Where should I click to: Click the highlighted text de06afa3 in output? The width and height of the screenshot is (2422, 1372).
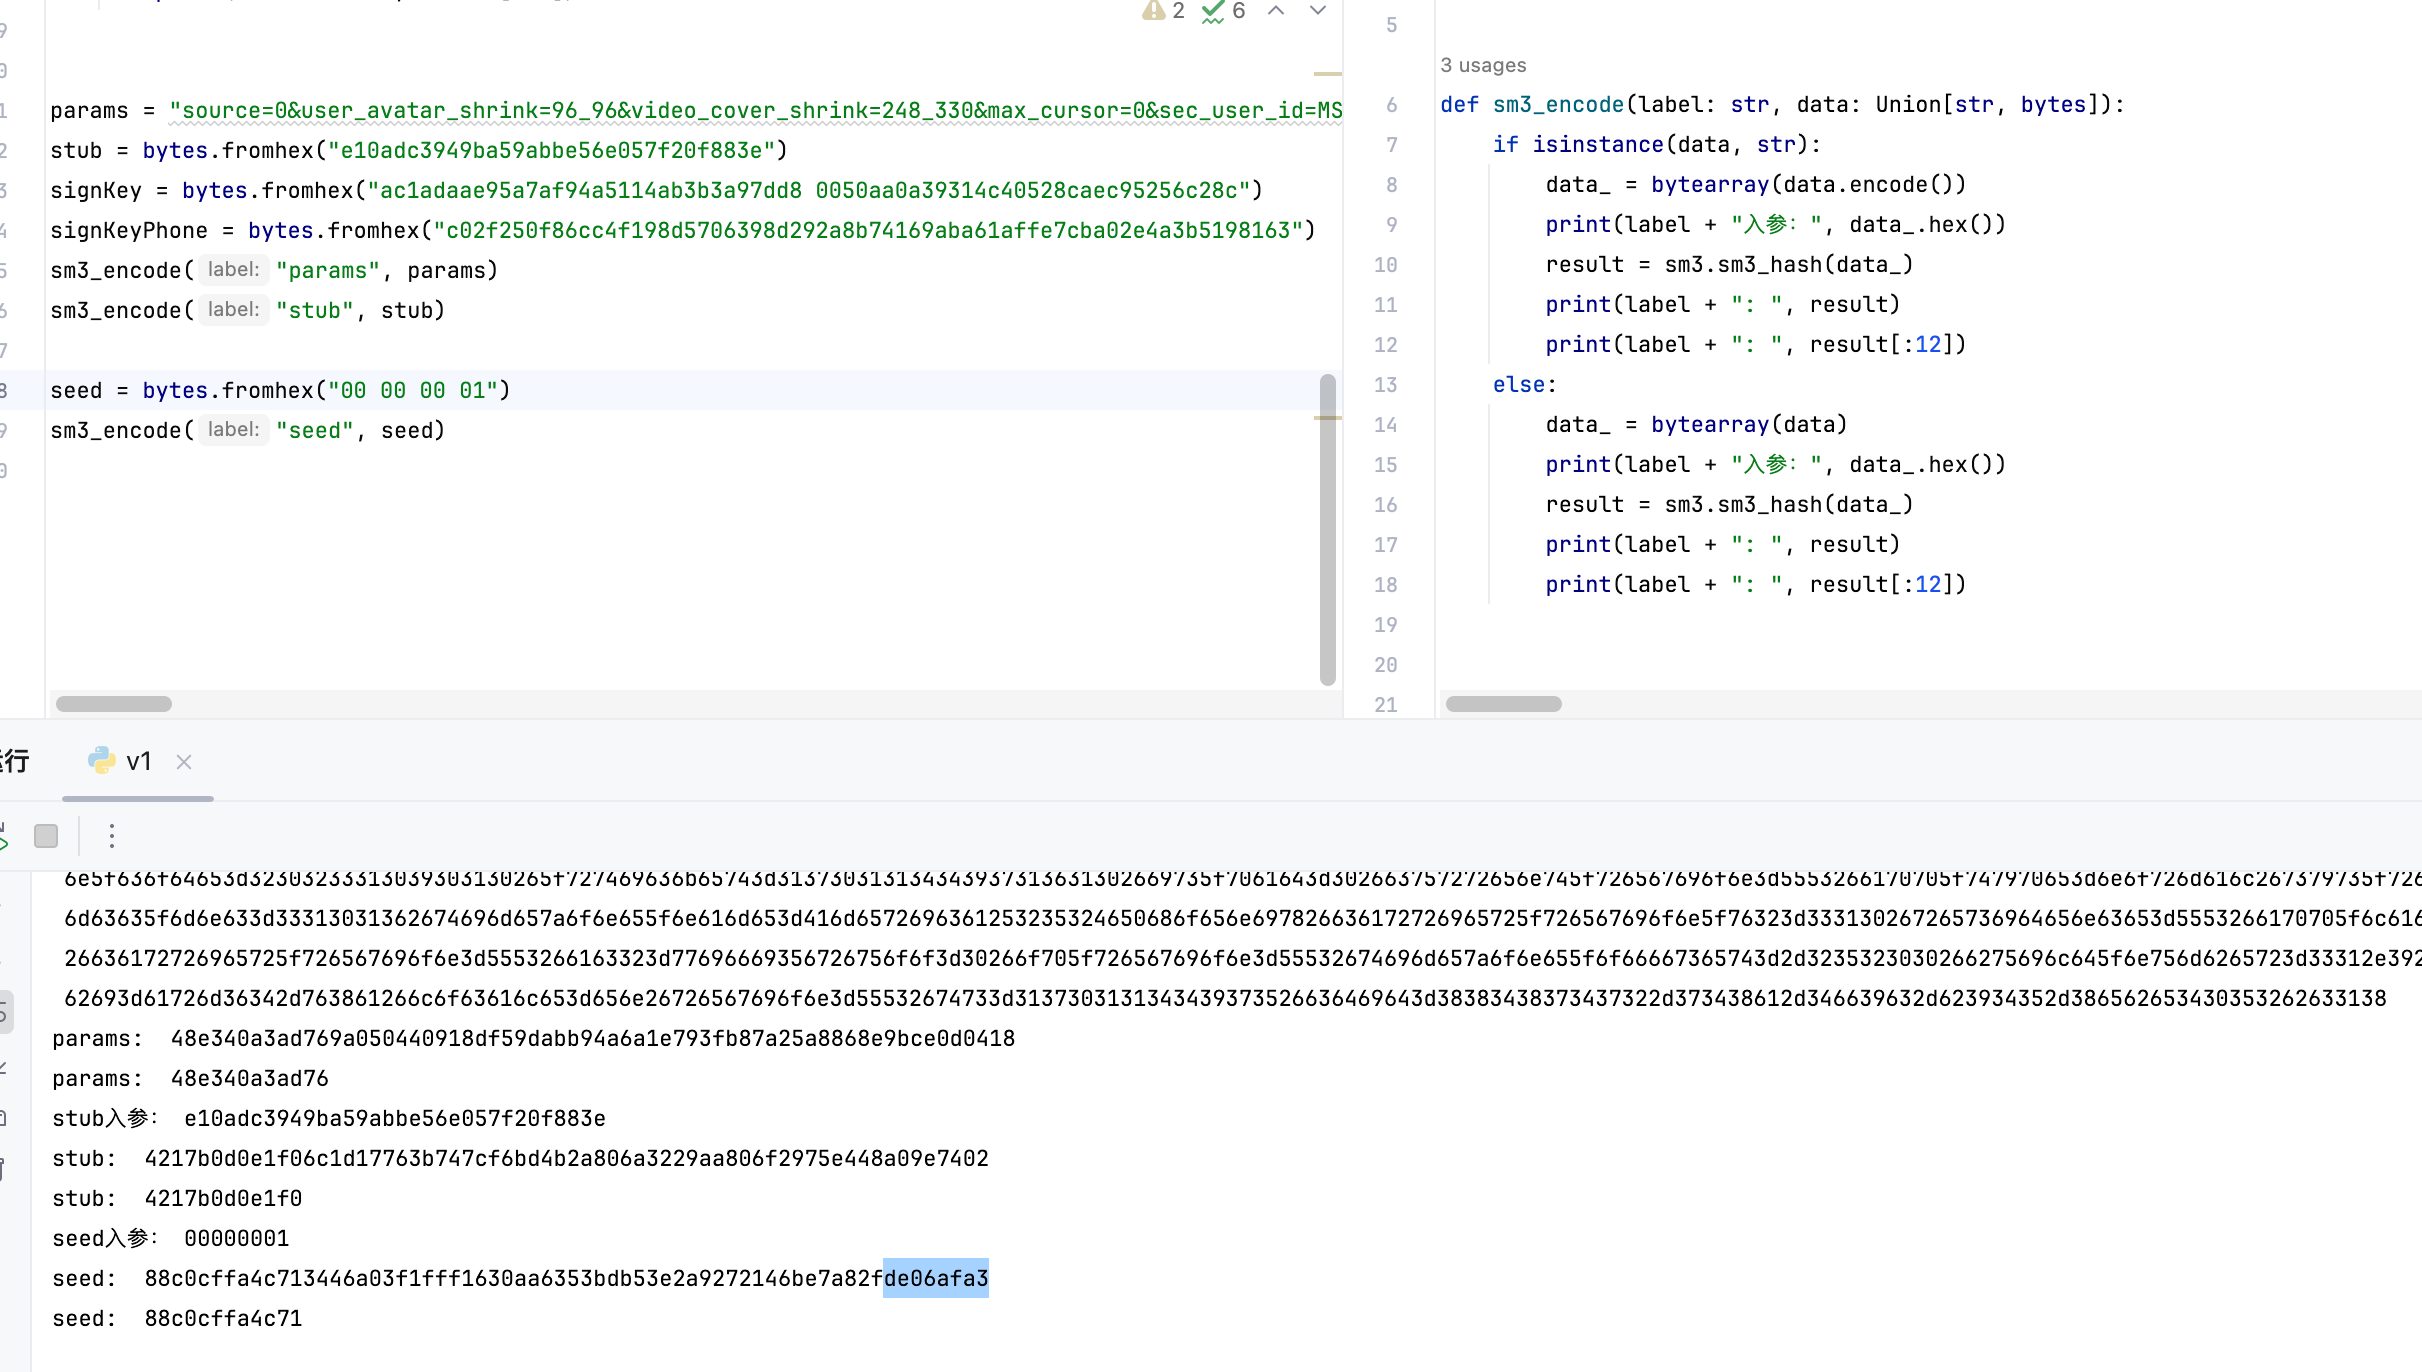click(x=936, y=1279)
